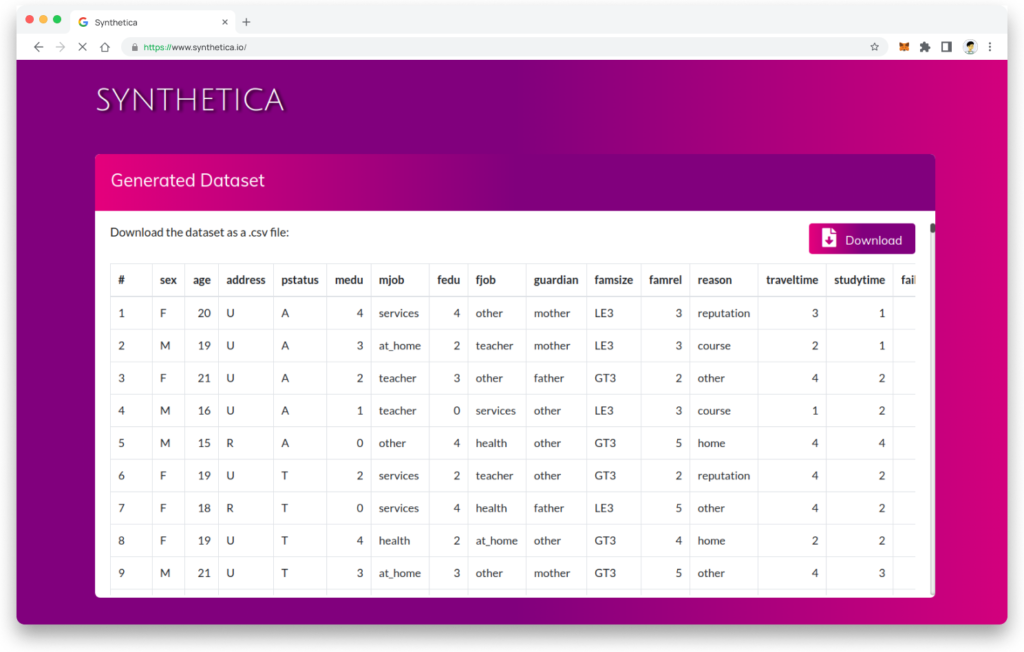Click the 'traveltime' column header
Image resolution: width=1024 pixels, height=652 pixels.
pyautogui.click(x=792, y=280)
